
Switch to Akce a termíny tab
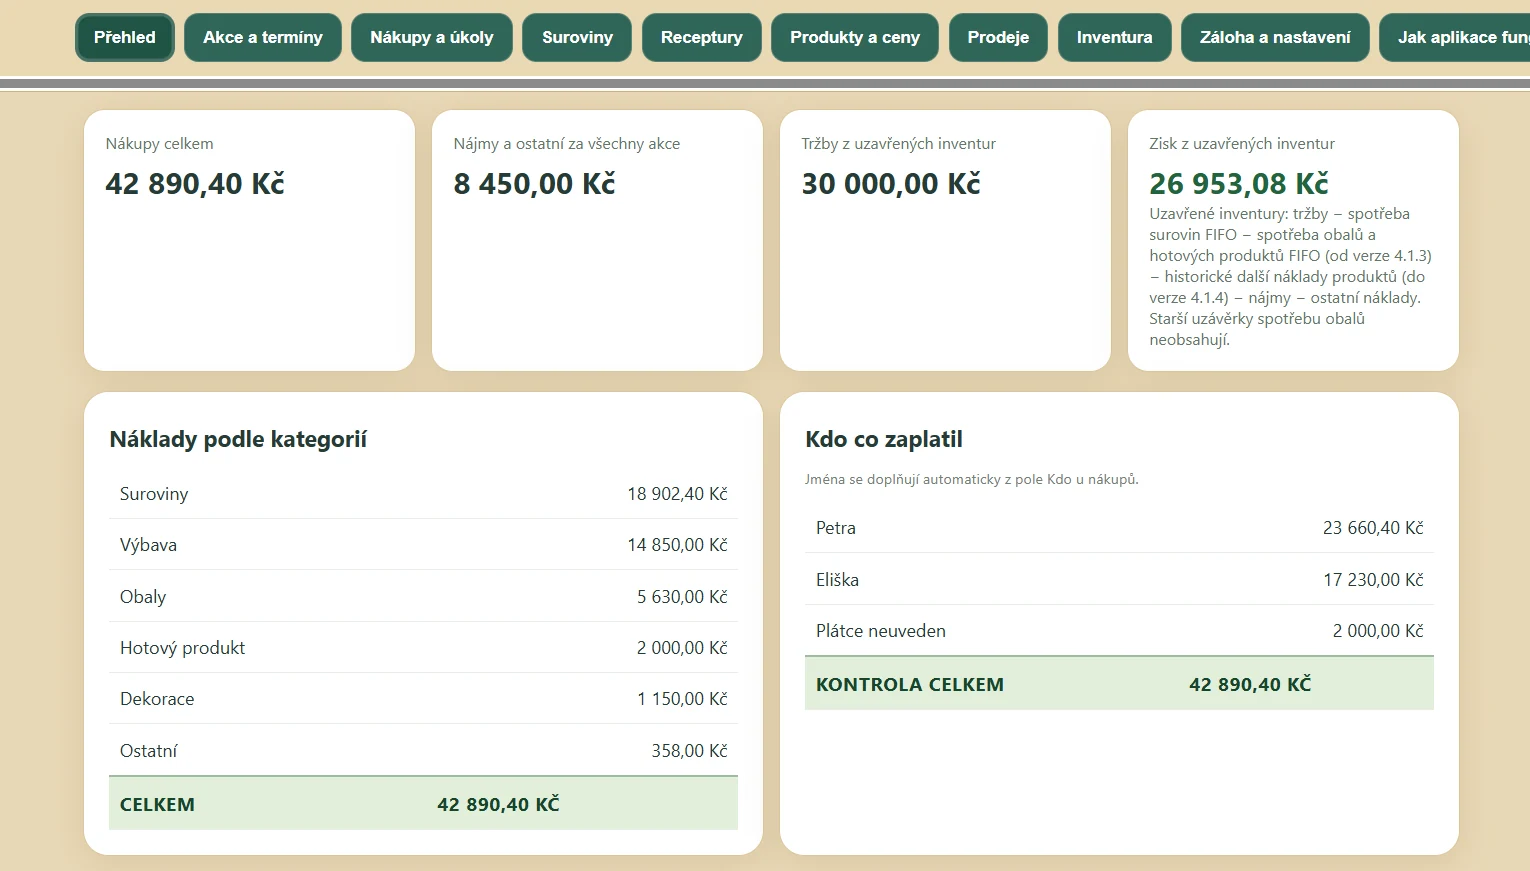(x=263, y=38)
